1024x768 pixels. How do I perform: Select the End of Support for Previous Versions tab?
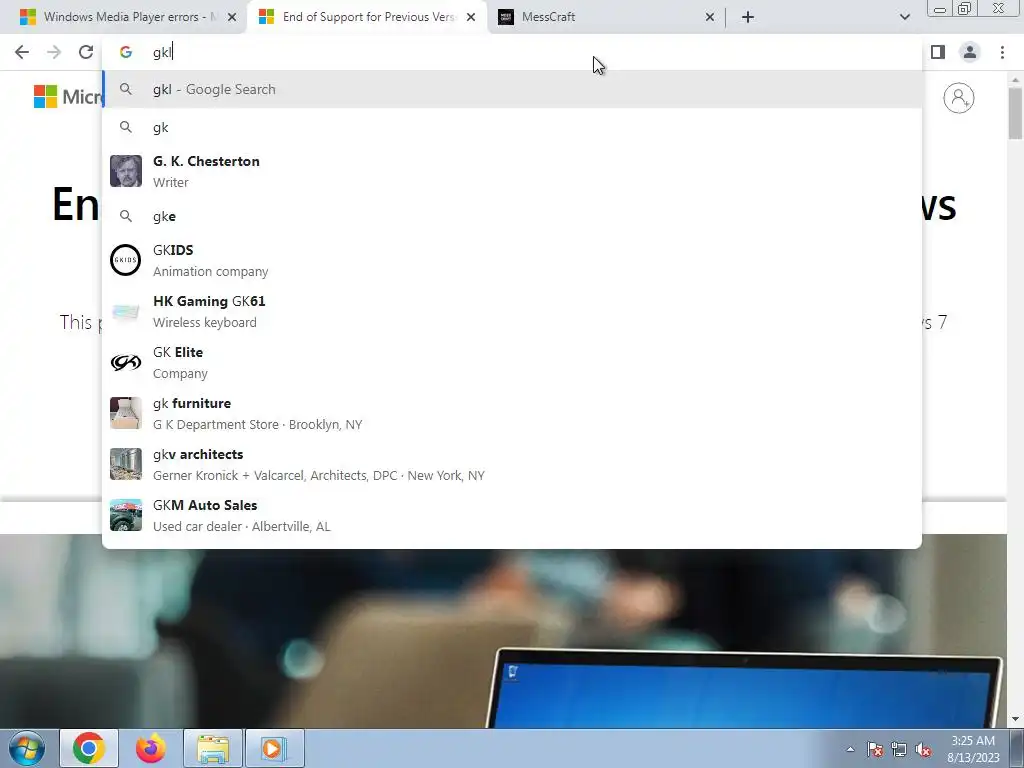point(367,17)
